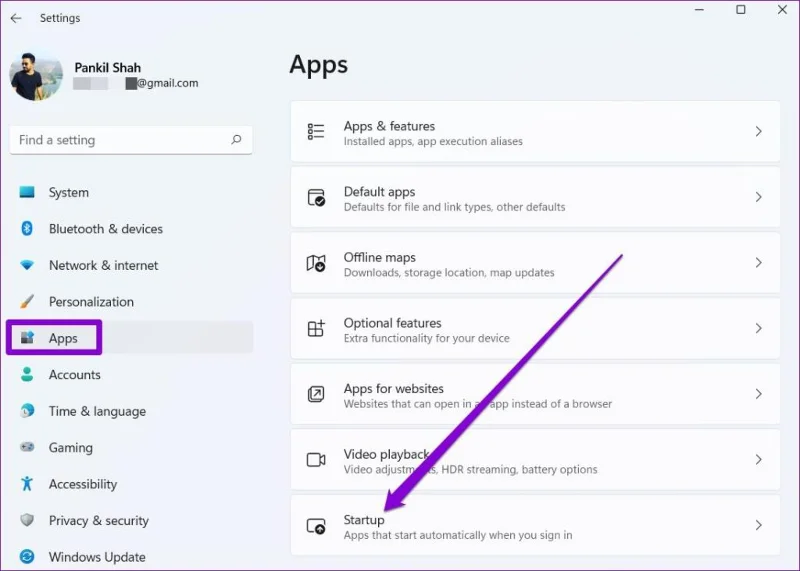Screen dimensions: 800x571
Task: Click the Video playback camera icon
Action: (316, 460)
